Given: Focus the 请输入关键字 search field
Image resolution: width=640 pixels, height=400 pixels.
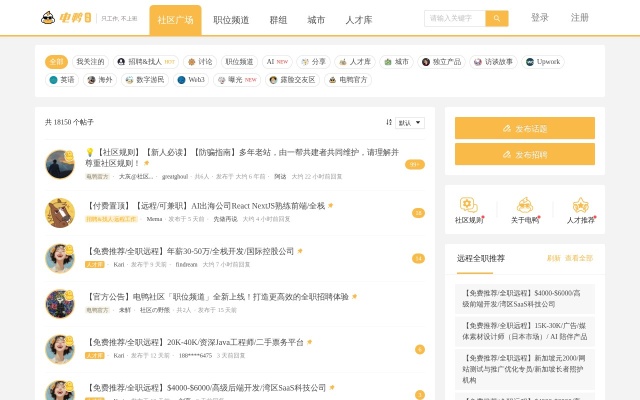Looking at the screenshot, I should click(454, 18).
